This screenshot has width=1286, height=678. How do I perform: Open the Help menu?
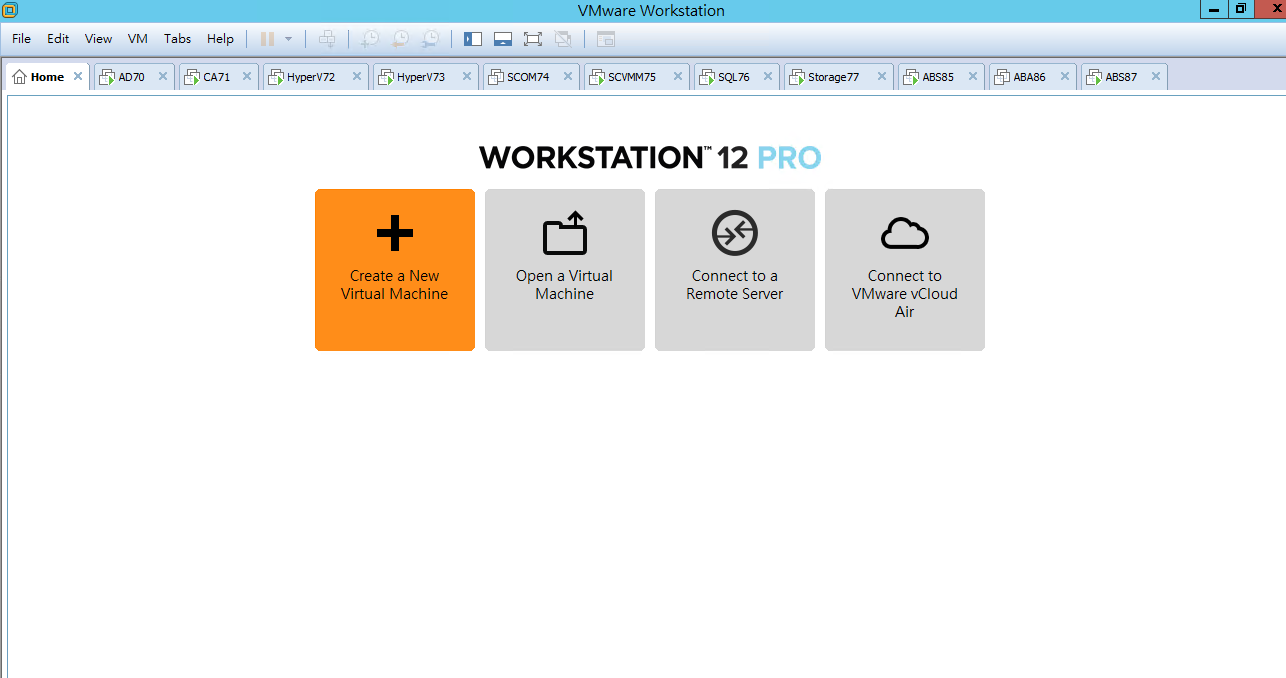pyautogui.click(x=220, y=39)
